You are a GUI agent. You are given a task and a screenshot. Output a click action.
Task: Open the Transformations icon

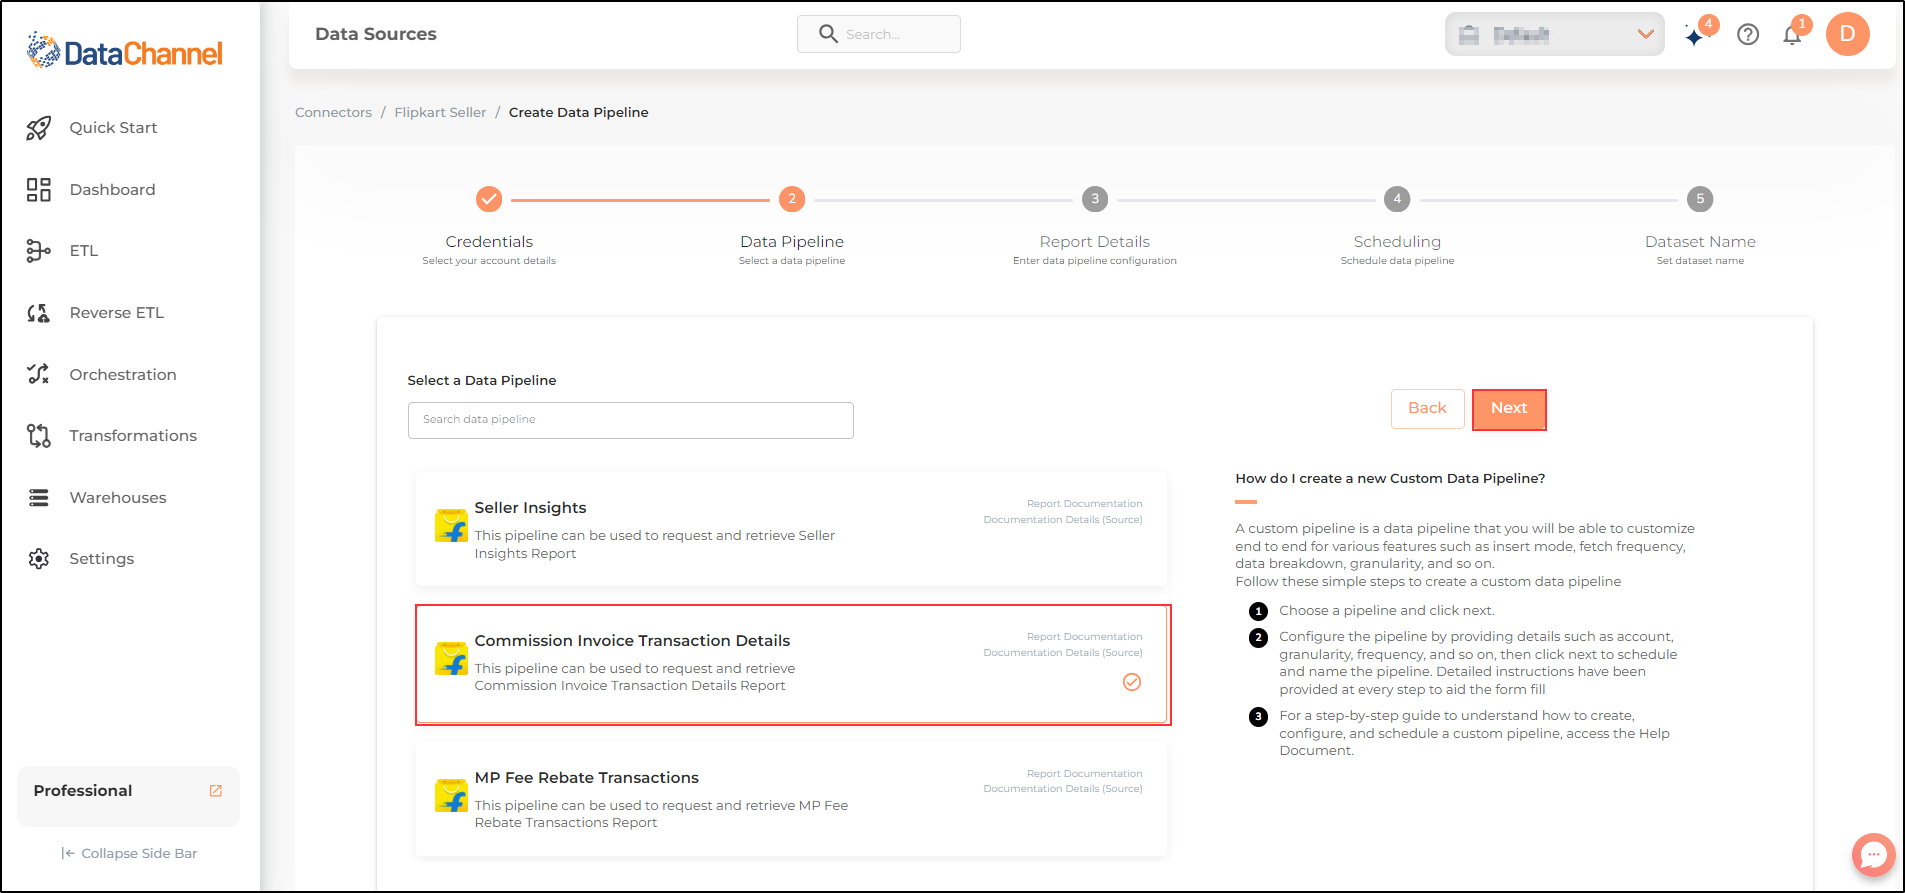pyautogui.click(x=38, y=436)
